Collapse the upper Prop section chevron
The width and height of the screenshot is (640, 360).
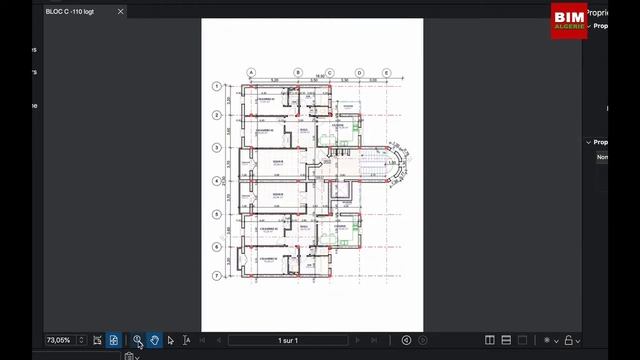pyautogui.click(x=589, y=26)
